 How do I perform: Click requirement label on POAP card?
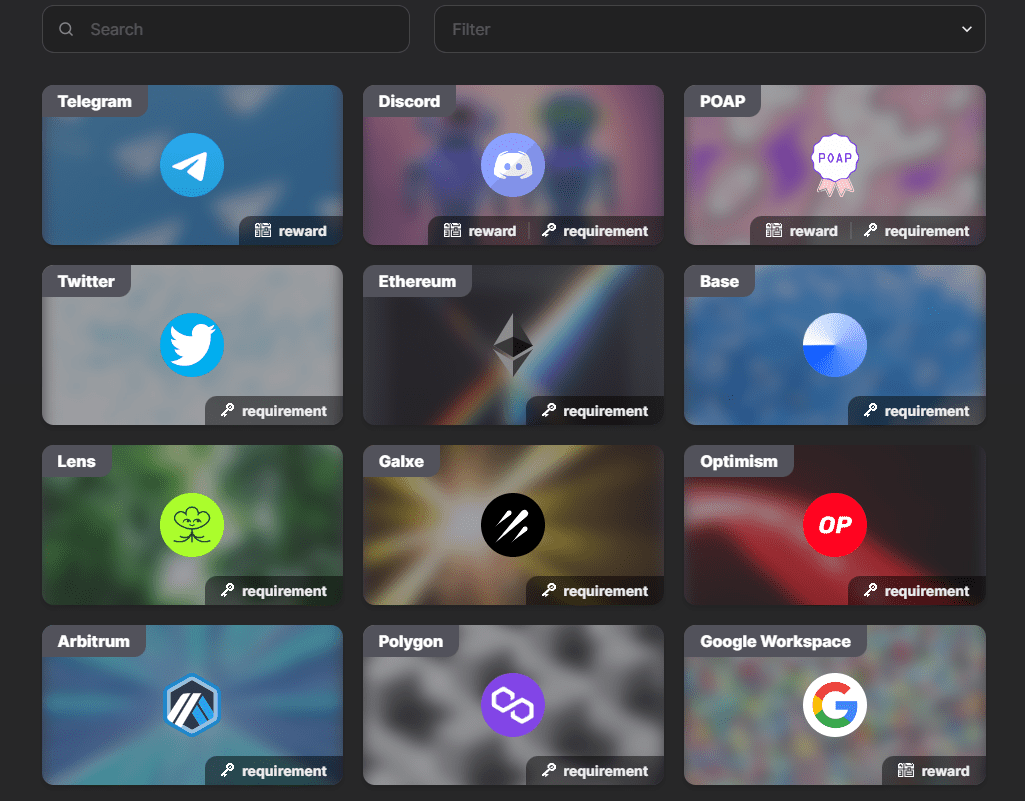coord(927,231)
